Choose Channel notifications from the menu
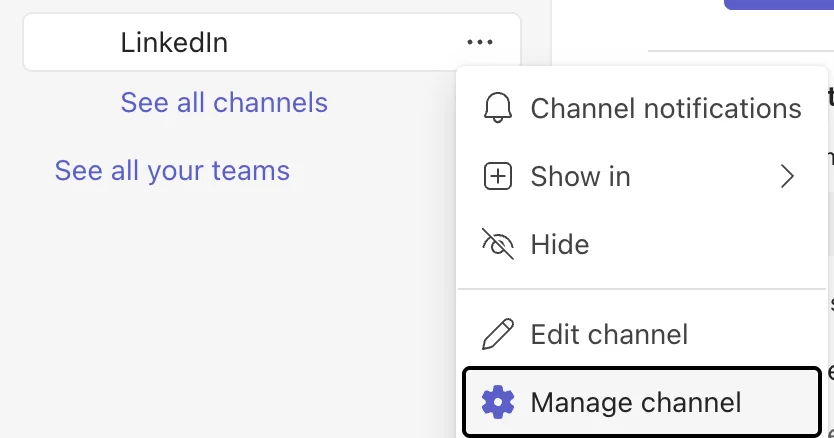Screen dimensions: 834x438 point(641,109)
